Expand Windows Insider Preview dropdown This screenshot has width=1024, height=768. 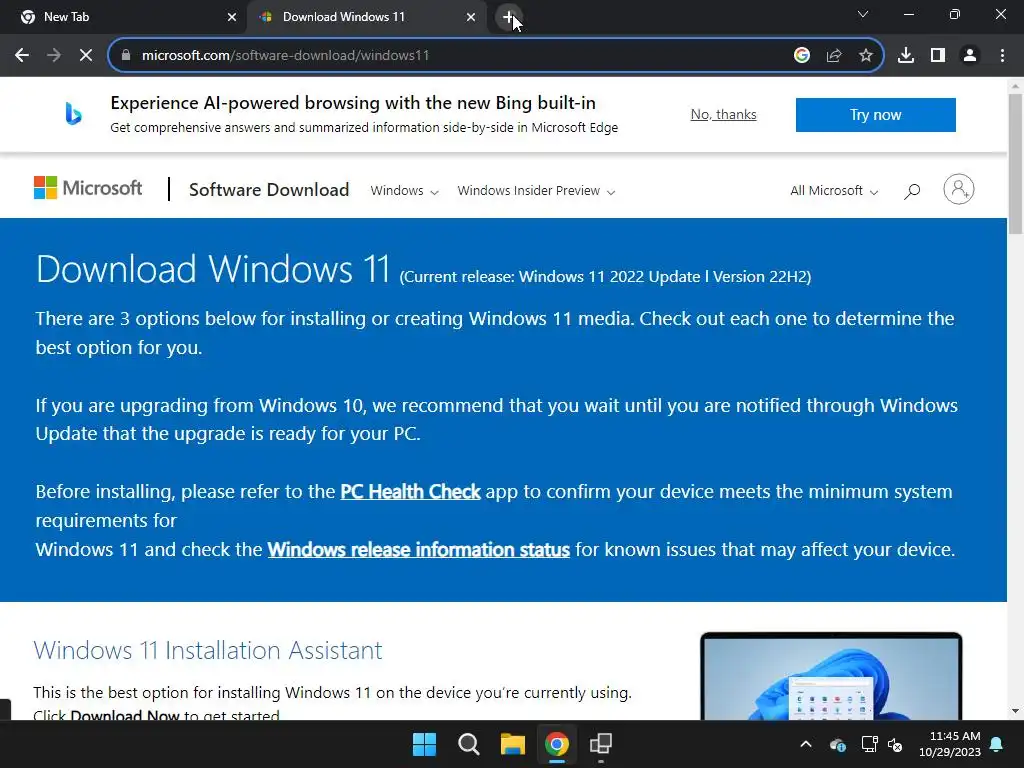(x=536, y=191)
